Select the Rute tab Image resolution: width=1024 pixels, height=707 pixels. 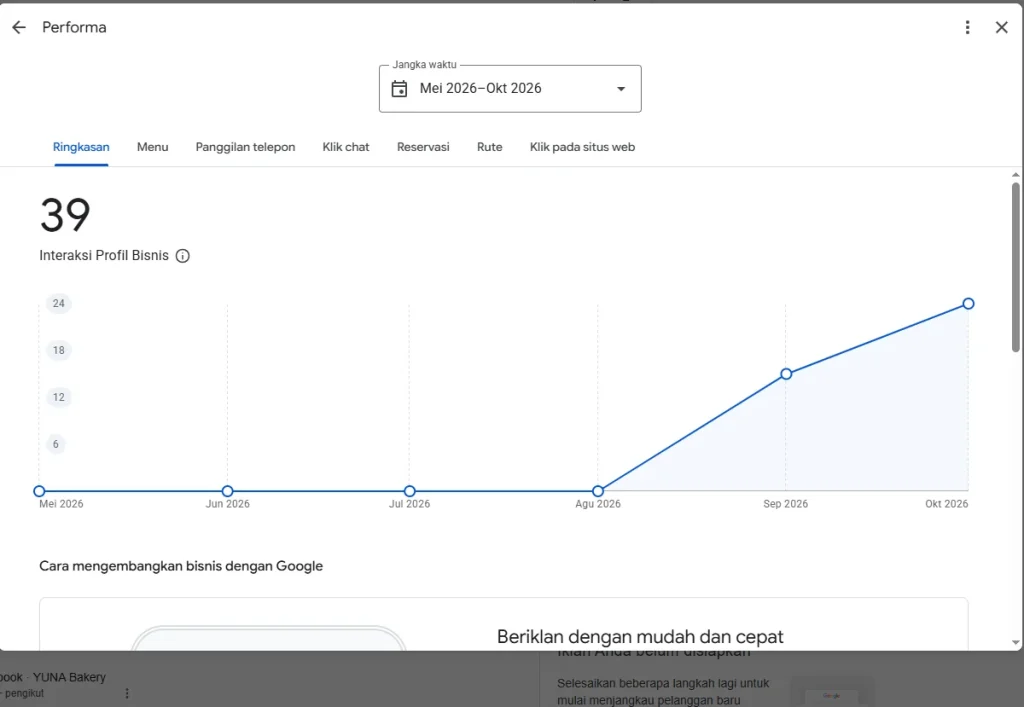[490, 148]
